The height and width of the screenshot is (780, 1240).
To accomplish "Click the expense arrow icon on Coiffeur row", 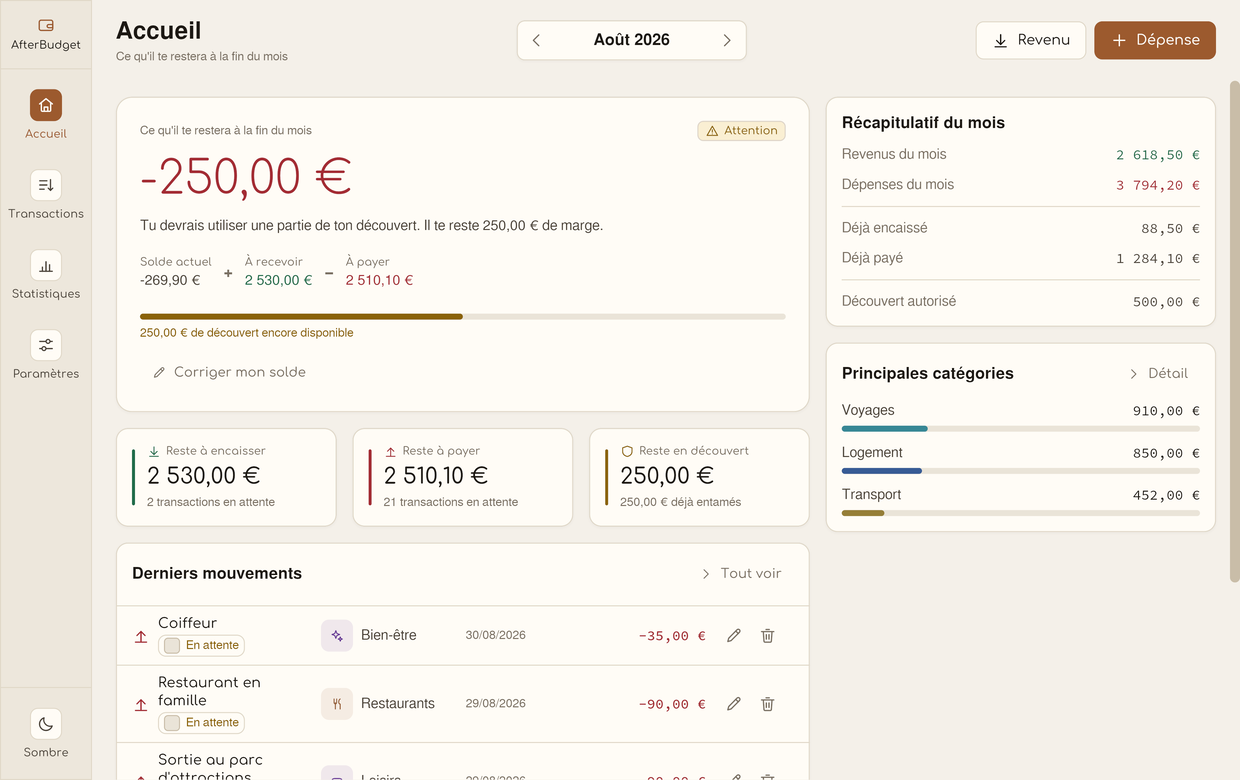I will [x=141, y=636].
